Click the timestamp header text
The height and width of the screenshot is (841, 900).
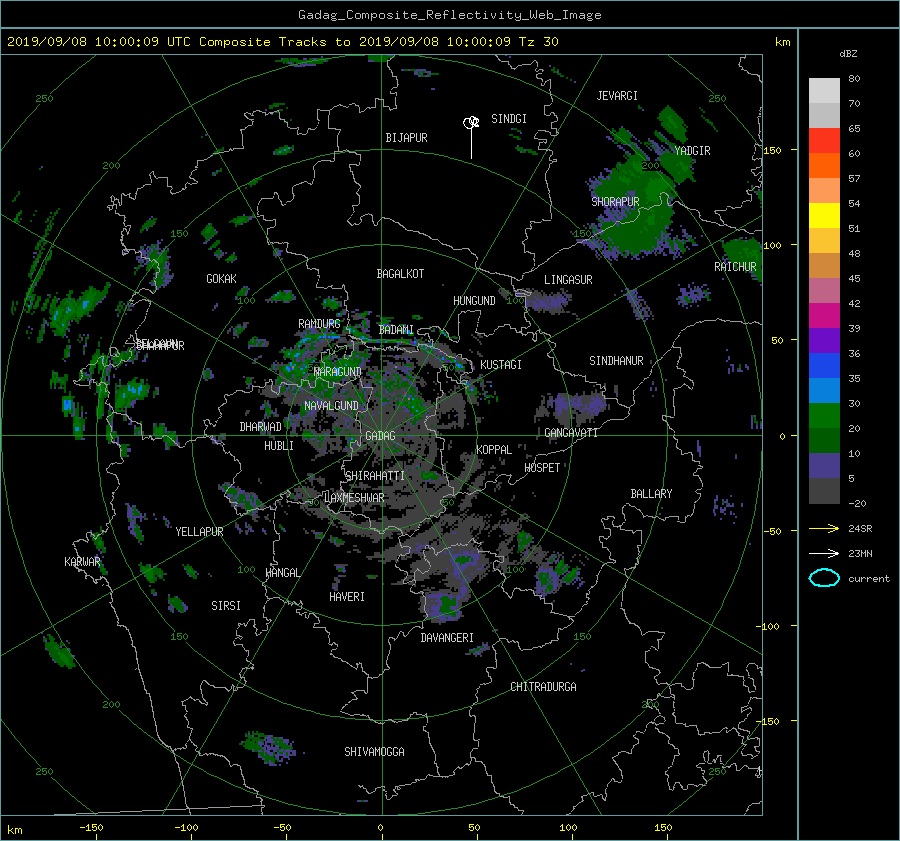coord(282,41)
